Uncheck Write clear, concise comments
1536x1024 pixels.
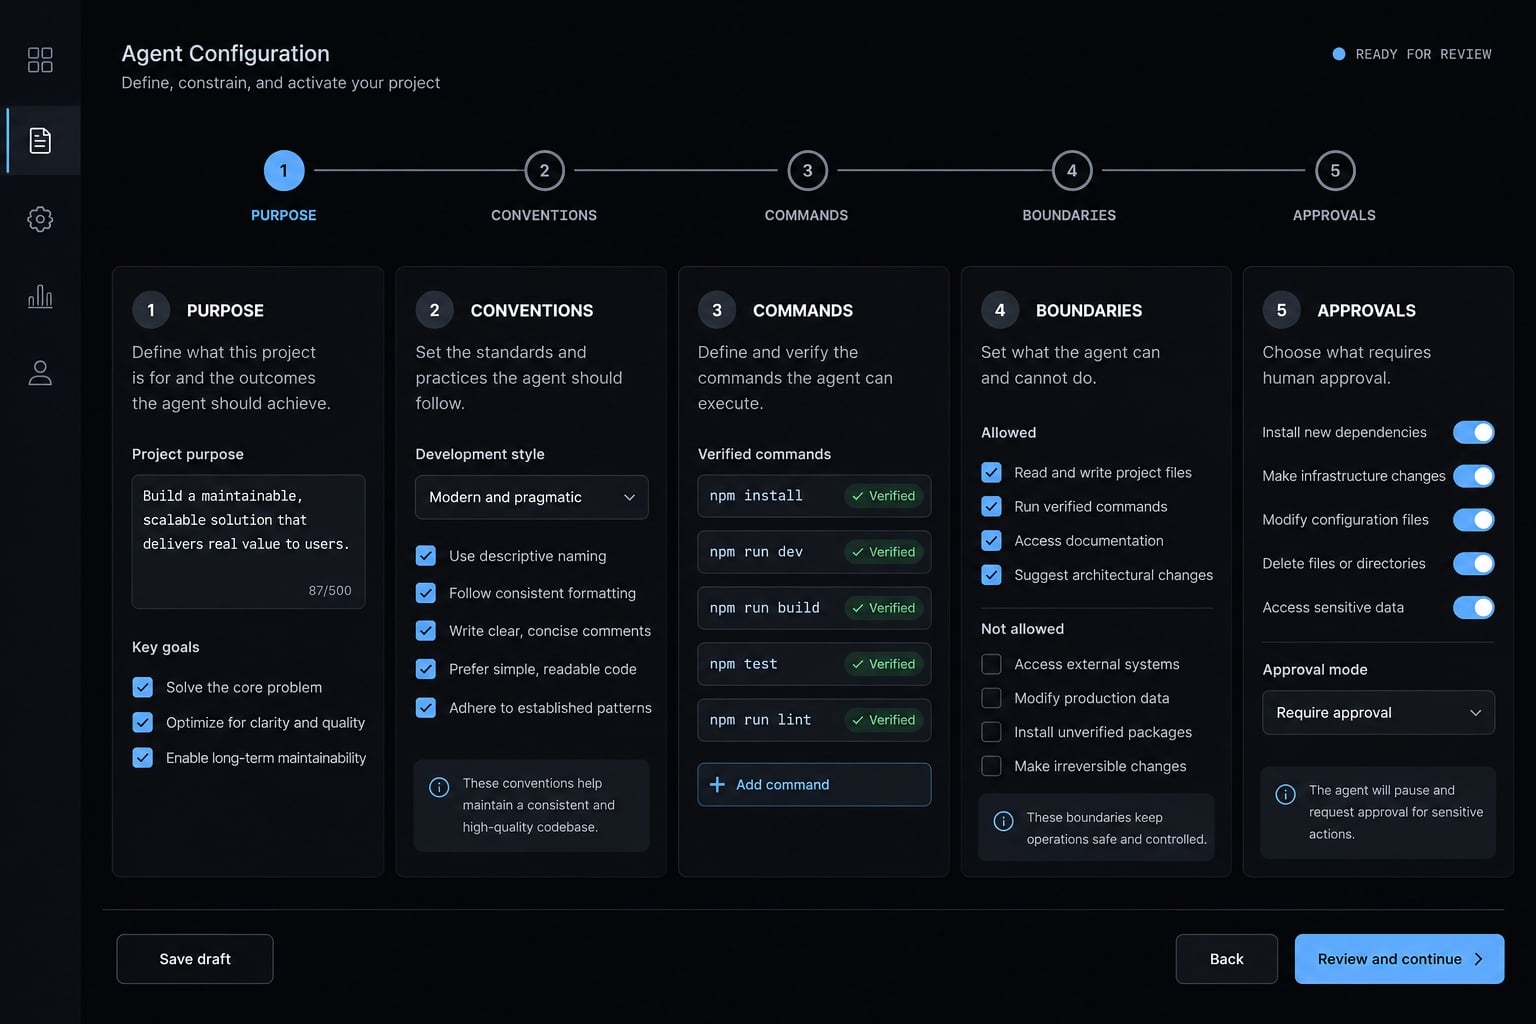coord(426,631)
